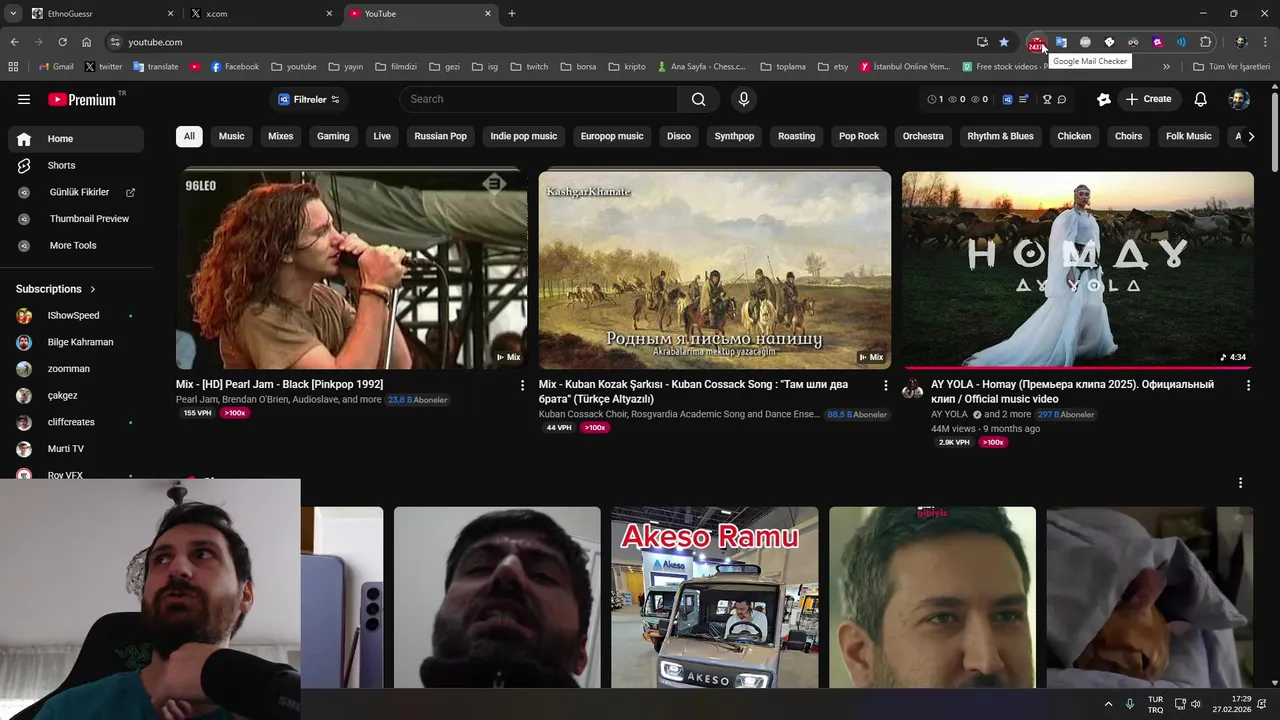Open the Filtreler filter settings
Screen dimensions: 1280x720
(309, 99)
